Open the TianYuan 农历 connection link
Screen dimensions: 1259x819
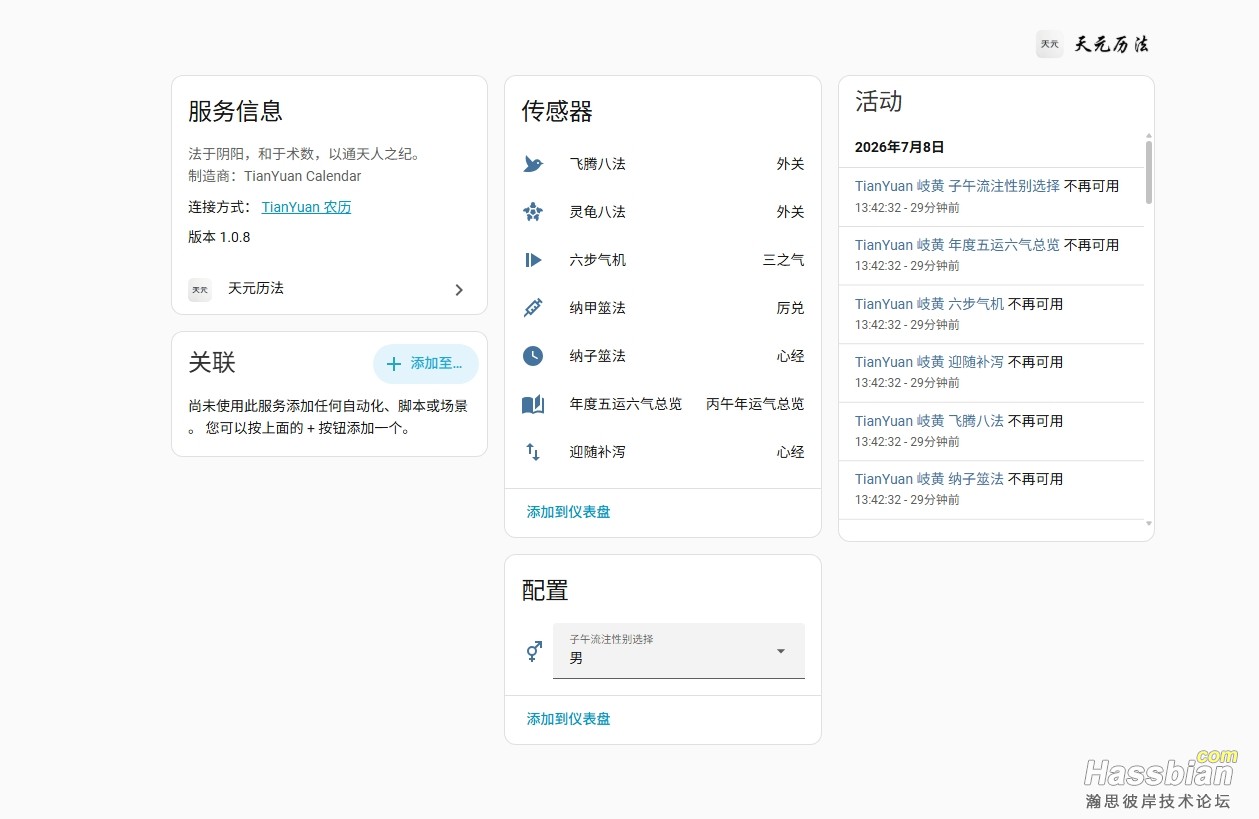tap(306, 207)
